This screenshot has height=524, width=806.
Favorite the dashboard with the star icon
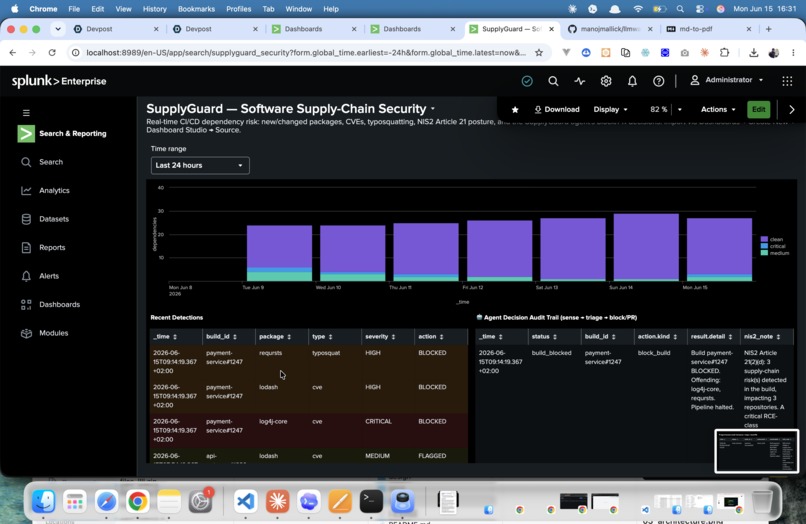pyautogui.click(x=515, y=110)
